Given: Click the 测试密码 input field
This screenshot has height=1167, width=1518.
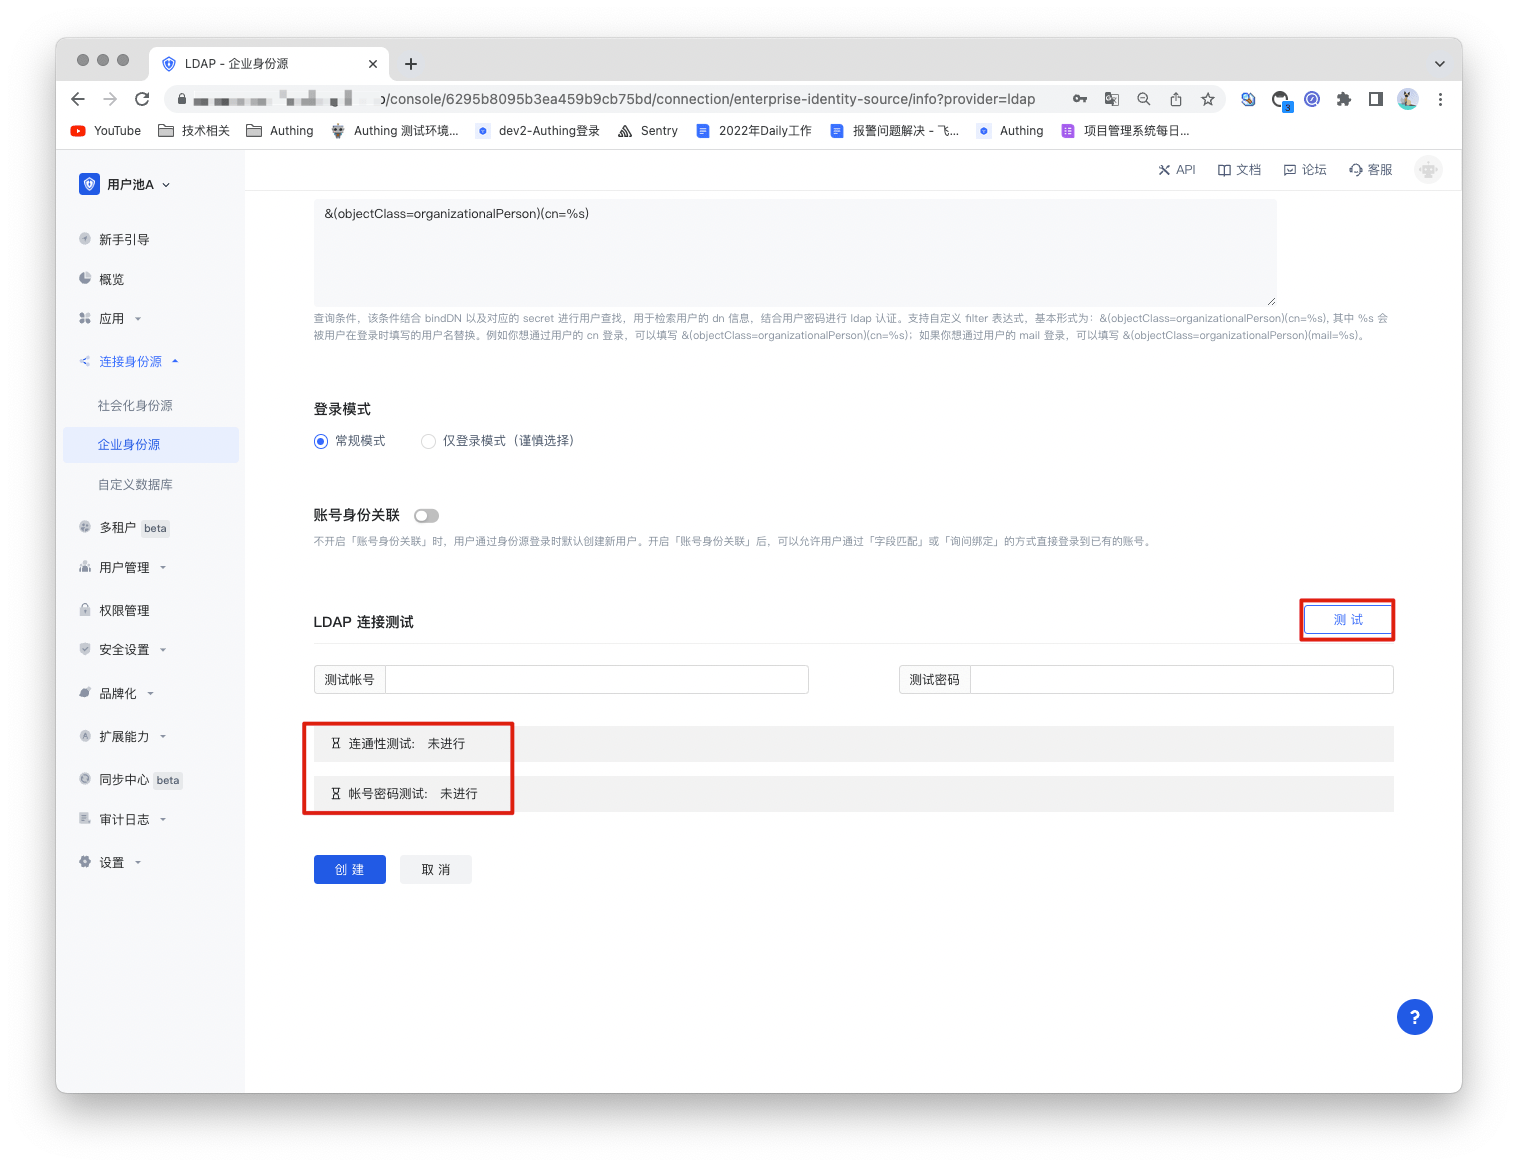Looking at the screenshot, I should coord(1181,680).
